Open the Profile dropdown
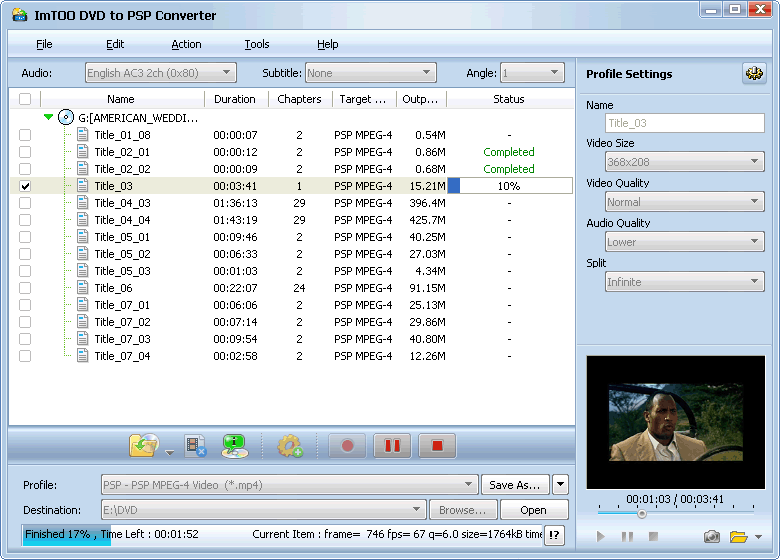Image resolution: width=780 pixels, height=560 pixels. 290,484
